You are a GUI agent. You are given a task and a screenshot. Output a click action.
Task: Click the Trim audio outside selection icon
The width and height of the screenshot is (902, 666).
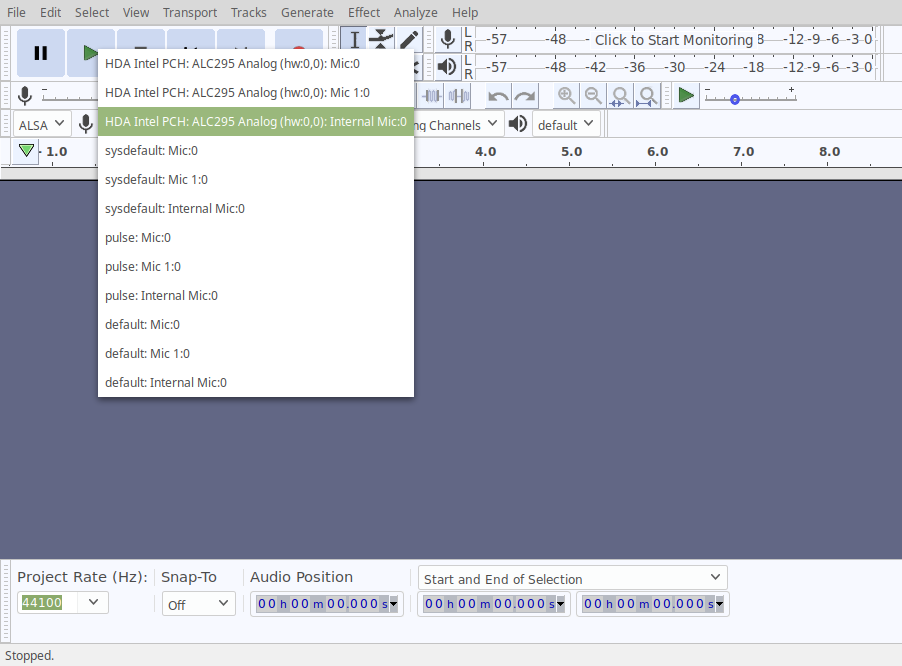(x=431, y=96)
